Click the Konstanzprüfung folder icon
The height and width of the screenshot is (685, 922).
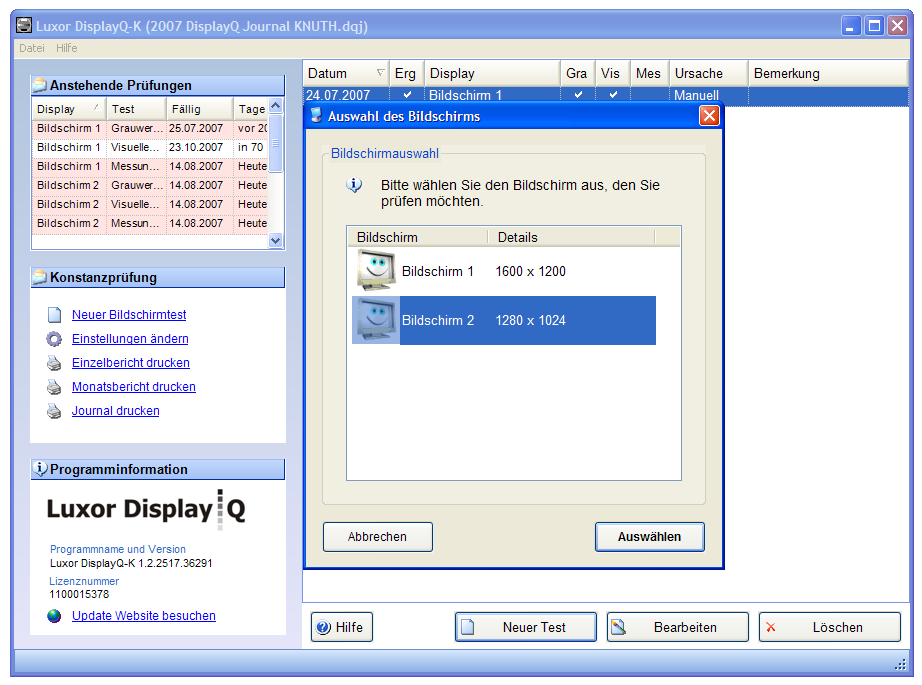[x=40, y=277]
